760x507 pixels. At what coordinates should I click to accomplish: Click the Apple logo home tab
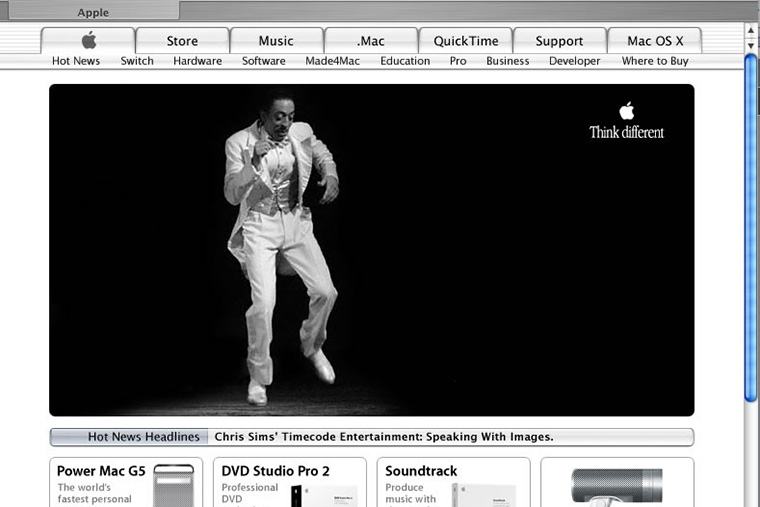tap(88, 41)
